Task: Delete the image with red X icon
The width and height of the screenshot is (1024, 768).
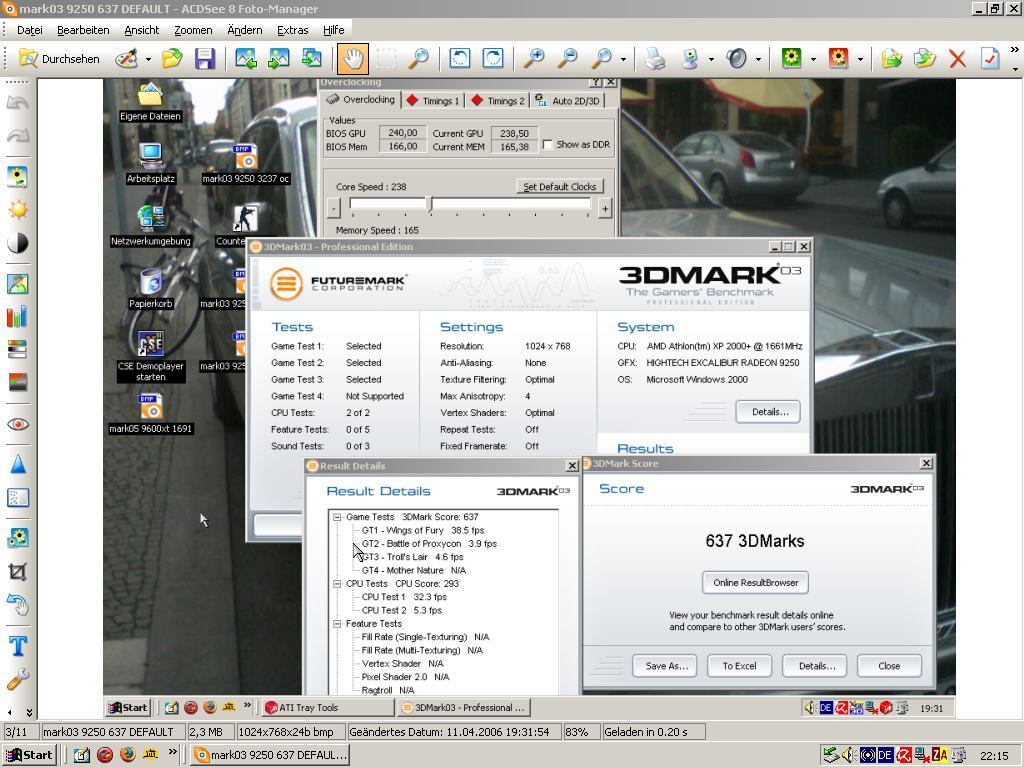Action: (958, 59)
